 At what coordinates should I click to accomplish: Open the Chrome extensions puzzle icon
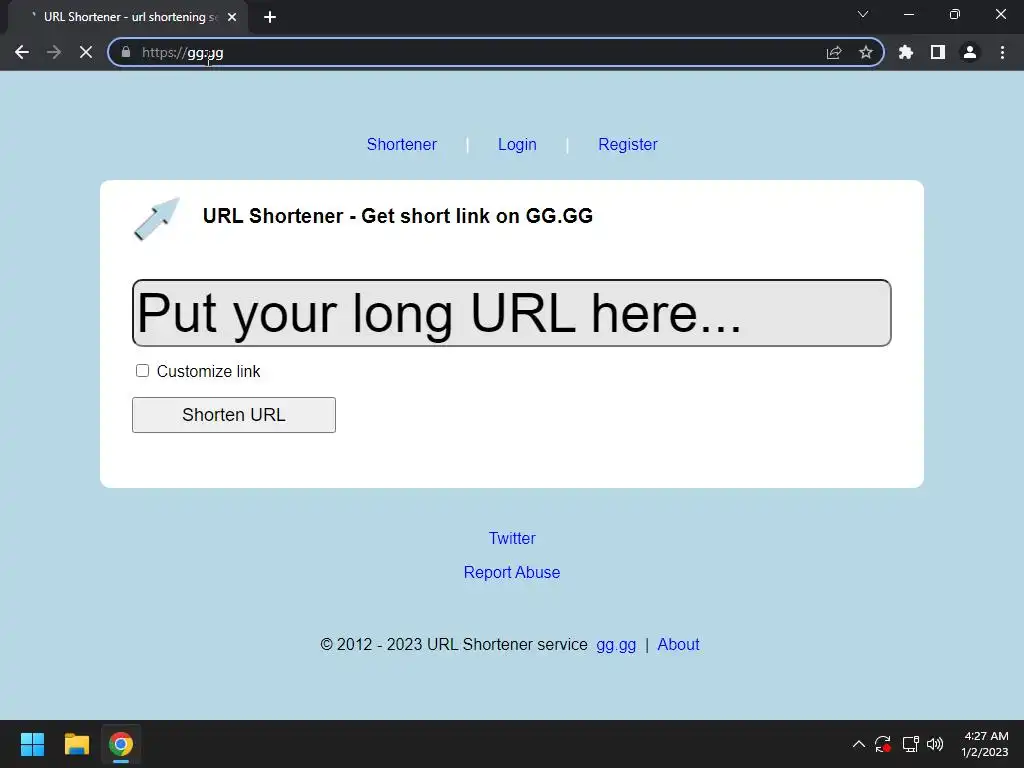(906, 52)
